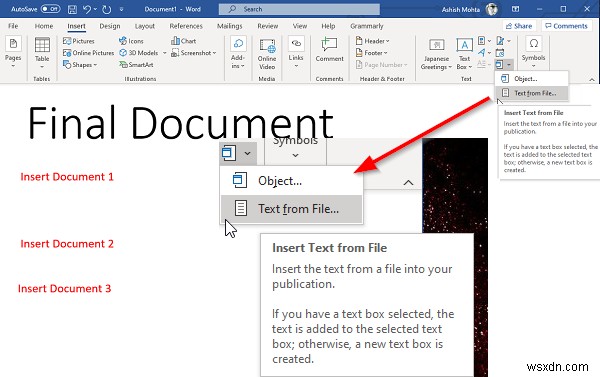Click the Ashish Mohta profile picture
This screenshot has width=600, height=377.
pos(492,9)
